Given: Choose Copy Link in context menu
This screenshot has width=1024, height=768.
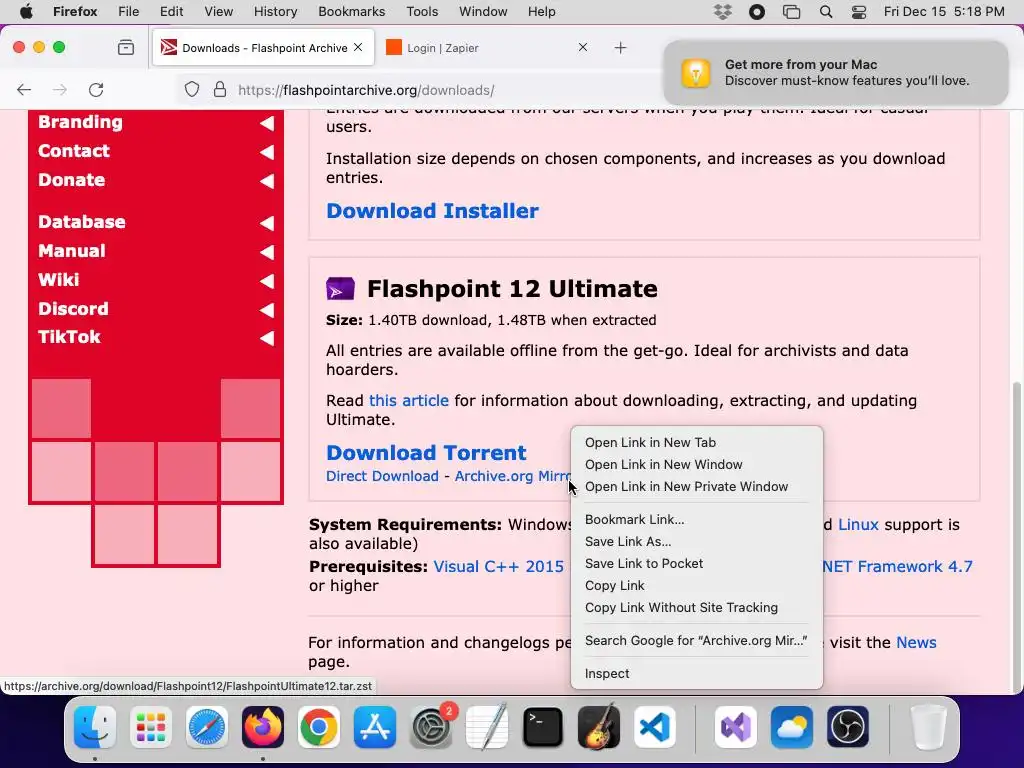Looking at the screenshot, I should (x=696, y=586).
